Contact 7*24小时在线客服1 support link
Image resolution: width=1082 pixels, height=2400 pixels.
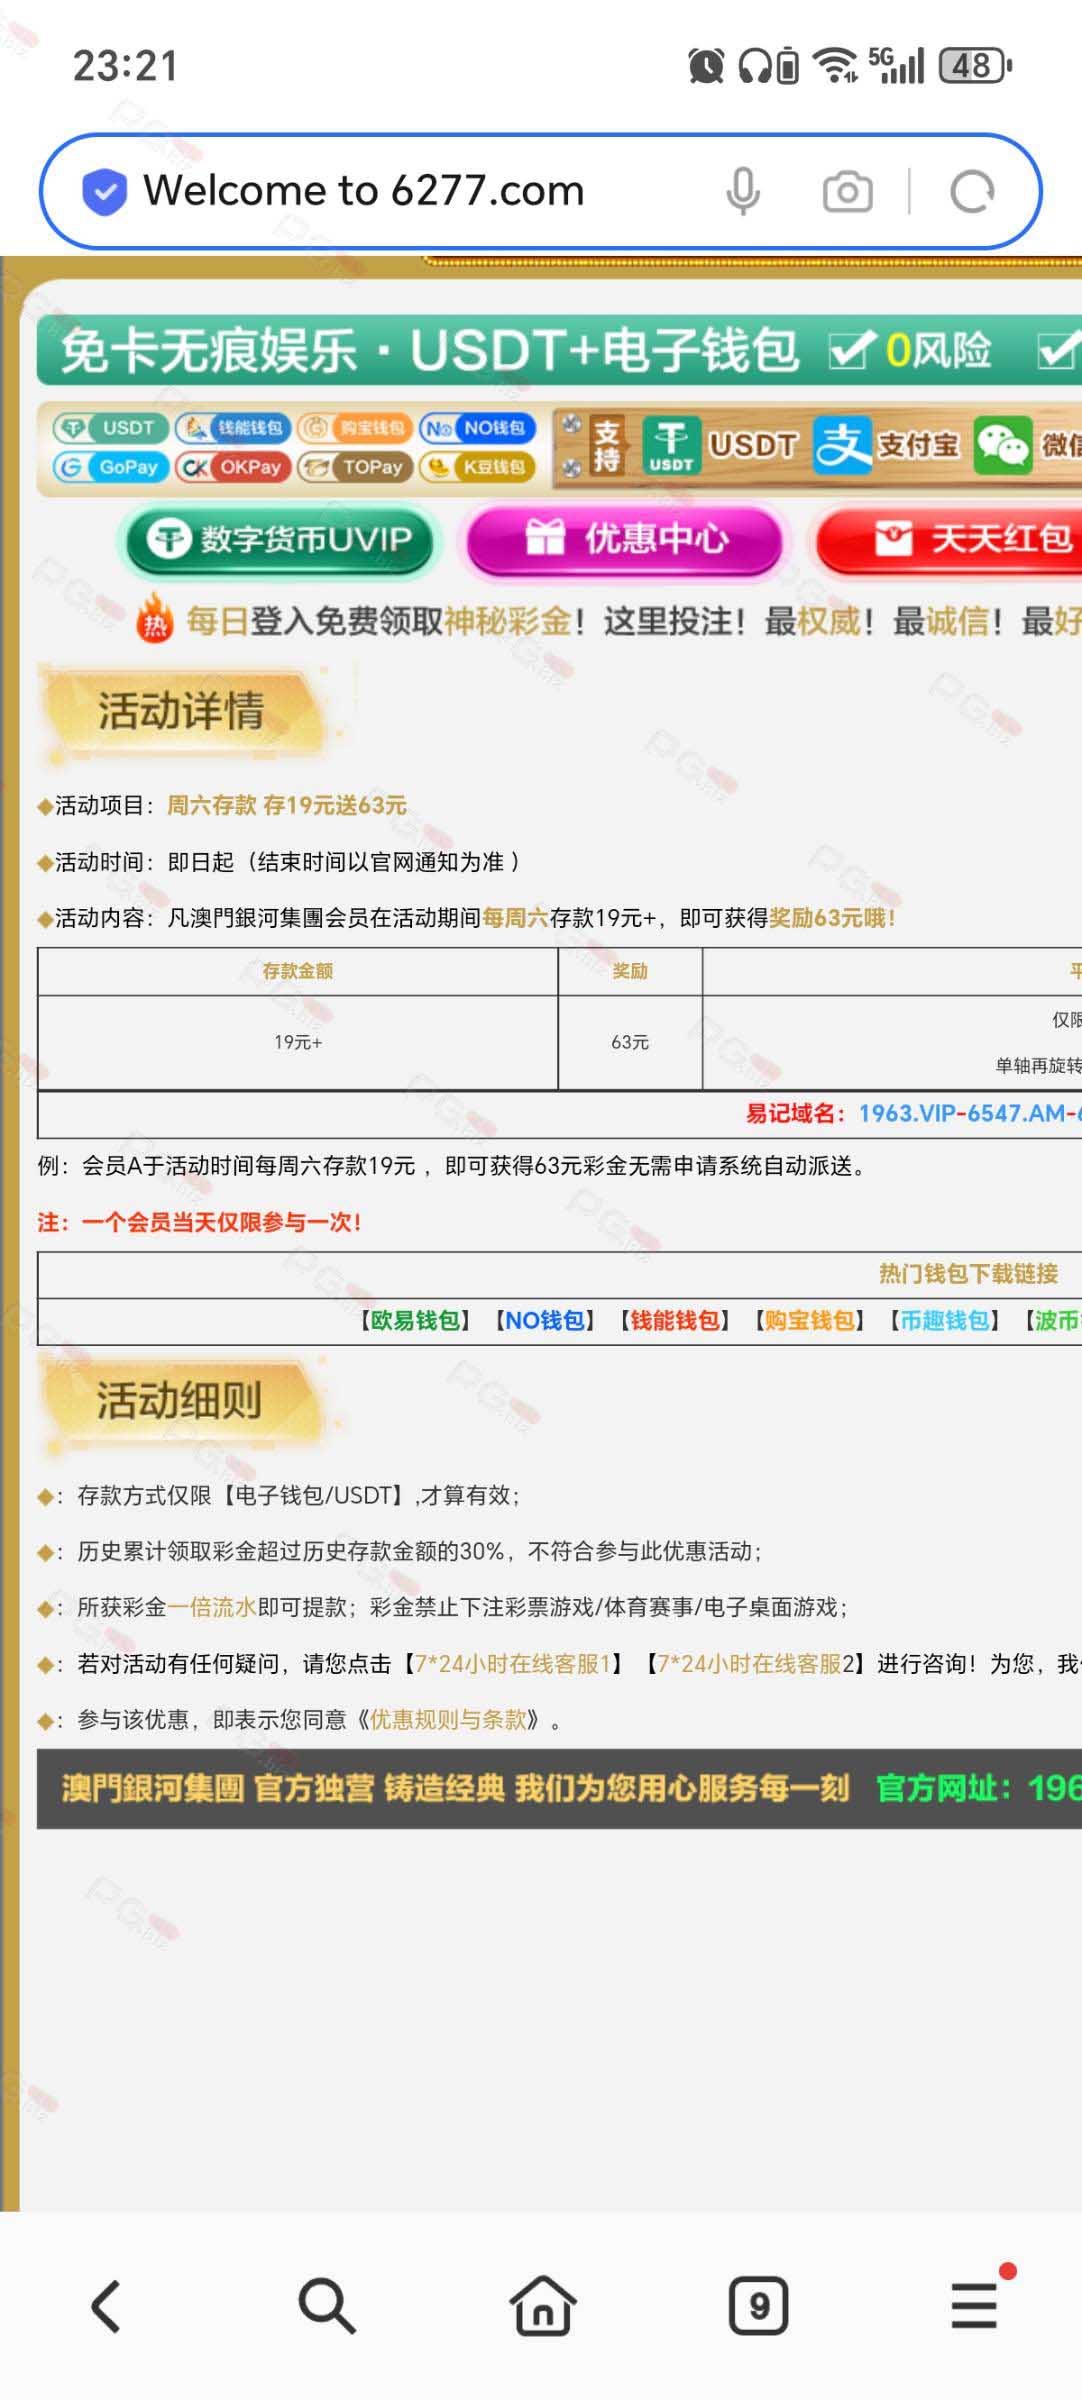tap(514, 1664)
